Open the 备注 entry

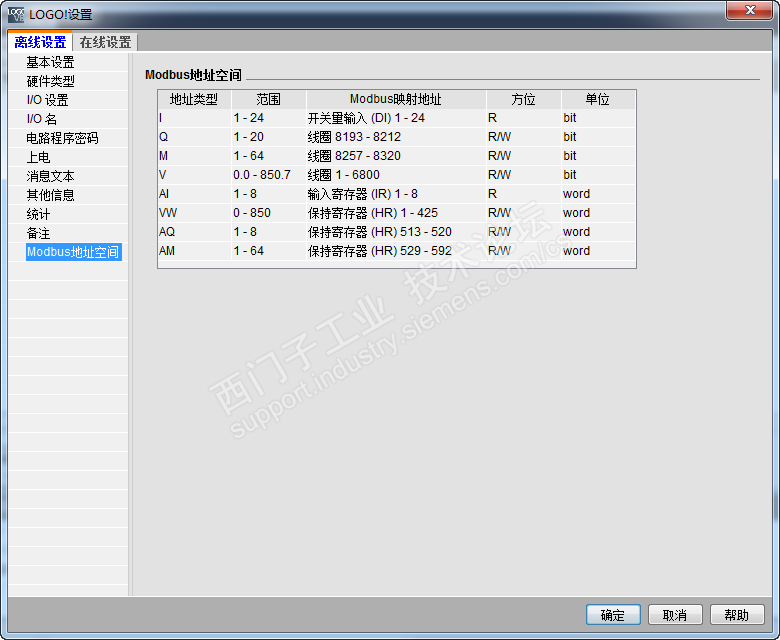click(x=38, y=233)
